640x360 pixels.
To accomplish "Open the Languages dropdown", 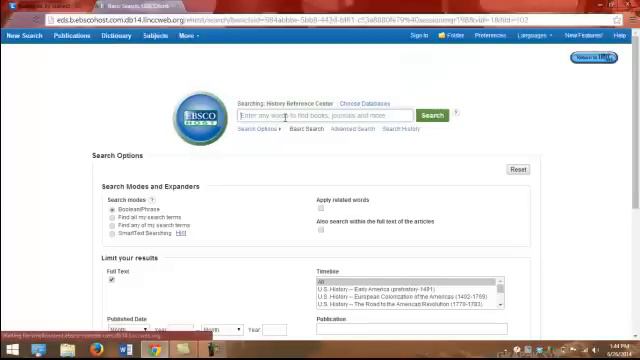I will point(535,36).
